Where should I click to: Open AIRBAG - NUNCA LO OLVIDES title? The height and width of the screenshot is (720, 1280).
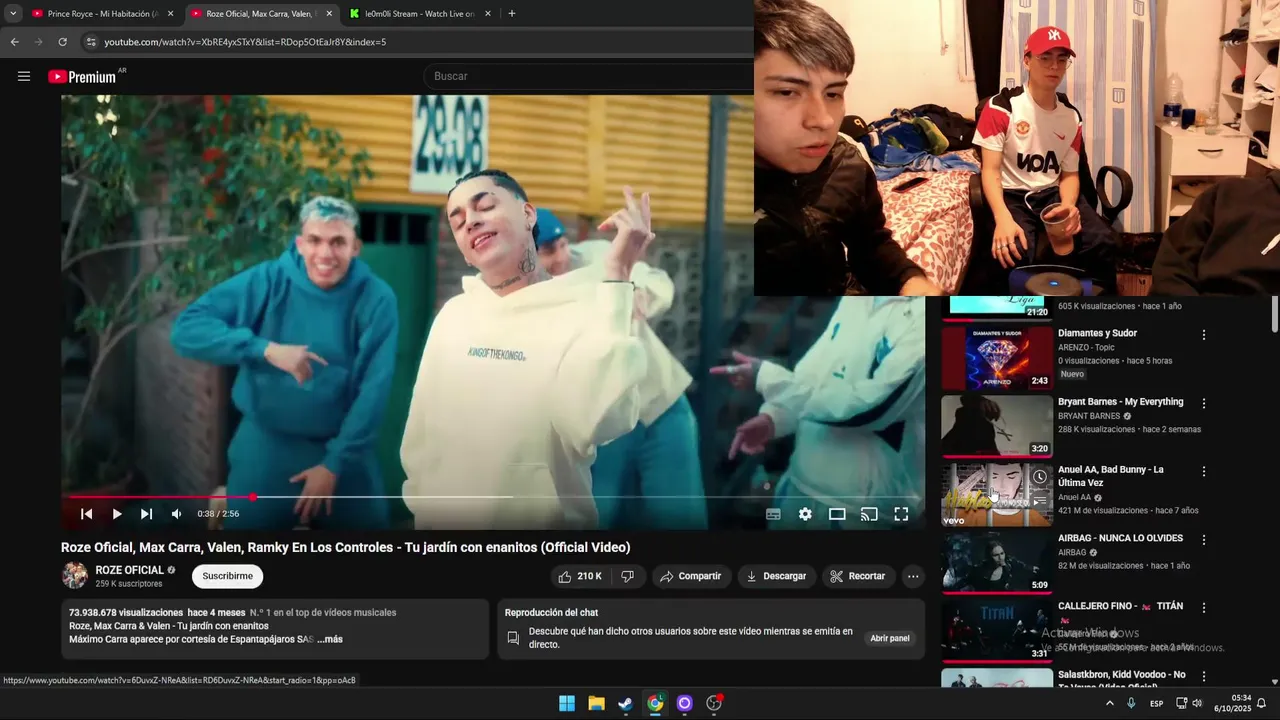point(1120,538)
